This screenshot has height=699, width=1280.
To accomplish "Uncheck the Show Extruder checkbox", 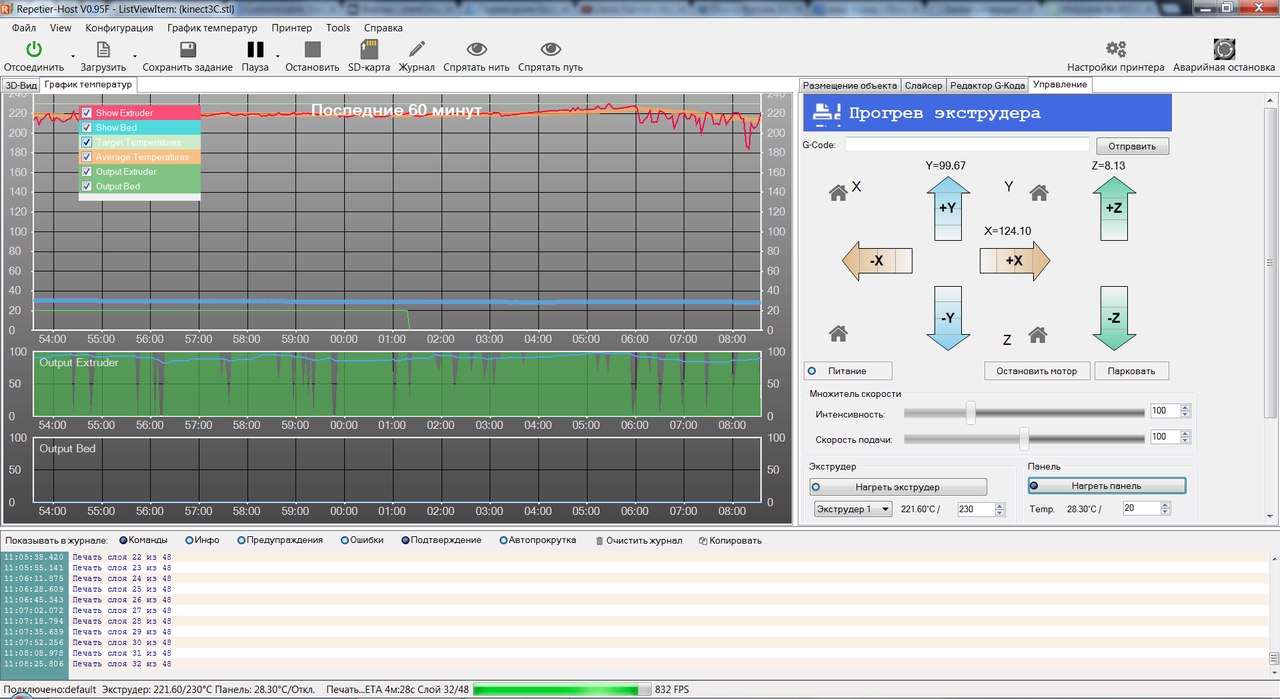I will click(87, 113).
